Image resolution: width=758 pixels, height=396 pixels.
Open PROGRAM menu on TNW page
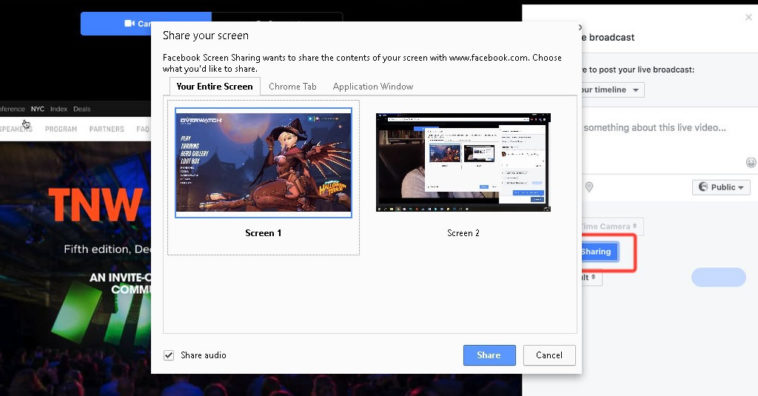61,129
